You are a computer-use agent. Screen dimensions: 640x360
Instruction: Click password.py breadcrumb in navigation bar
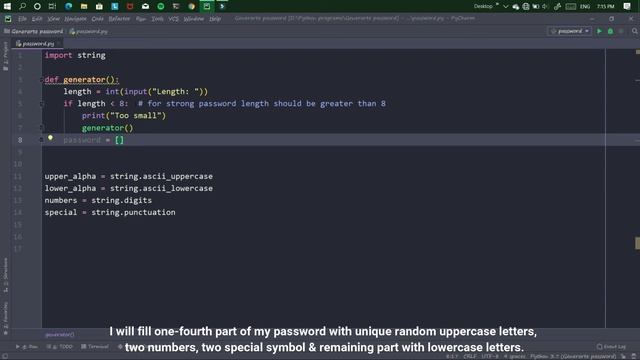tap(89, 31)
